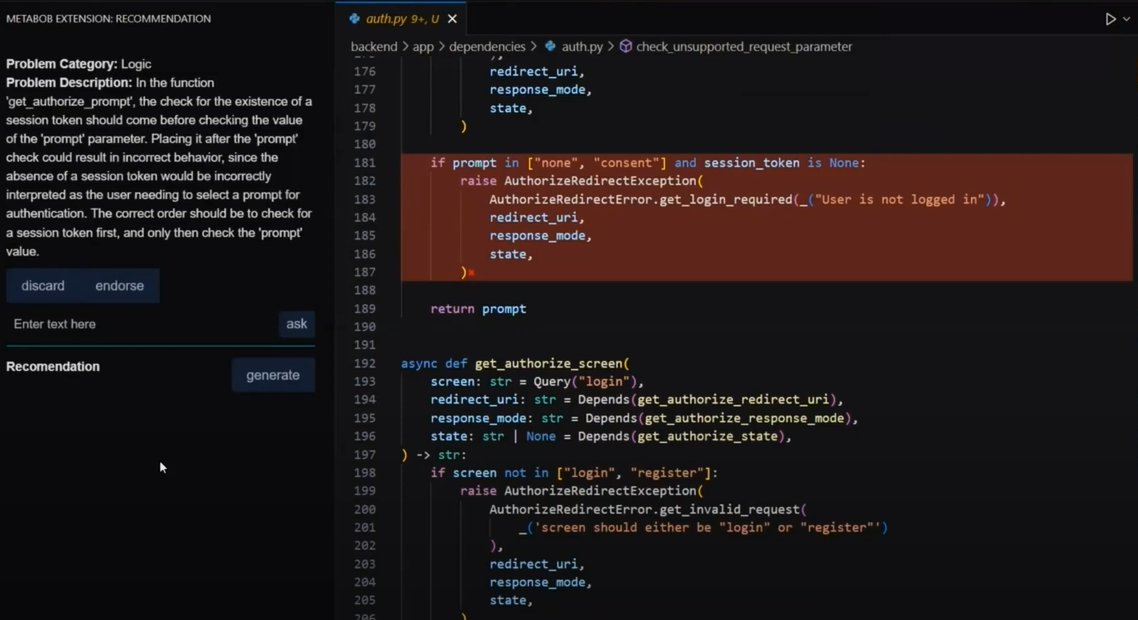The image size is (1138, 620).
Task: Expand the app breadcrumb segment
Action: click(x=423, y=46)
